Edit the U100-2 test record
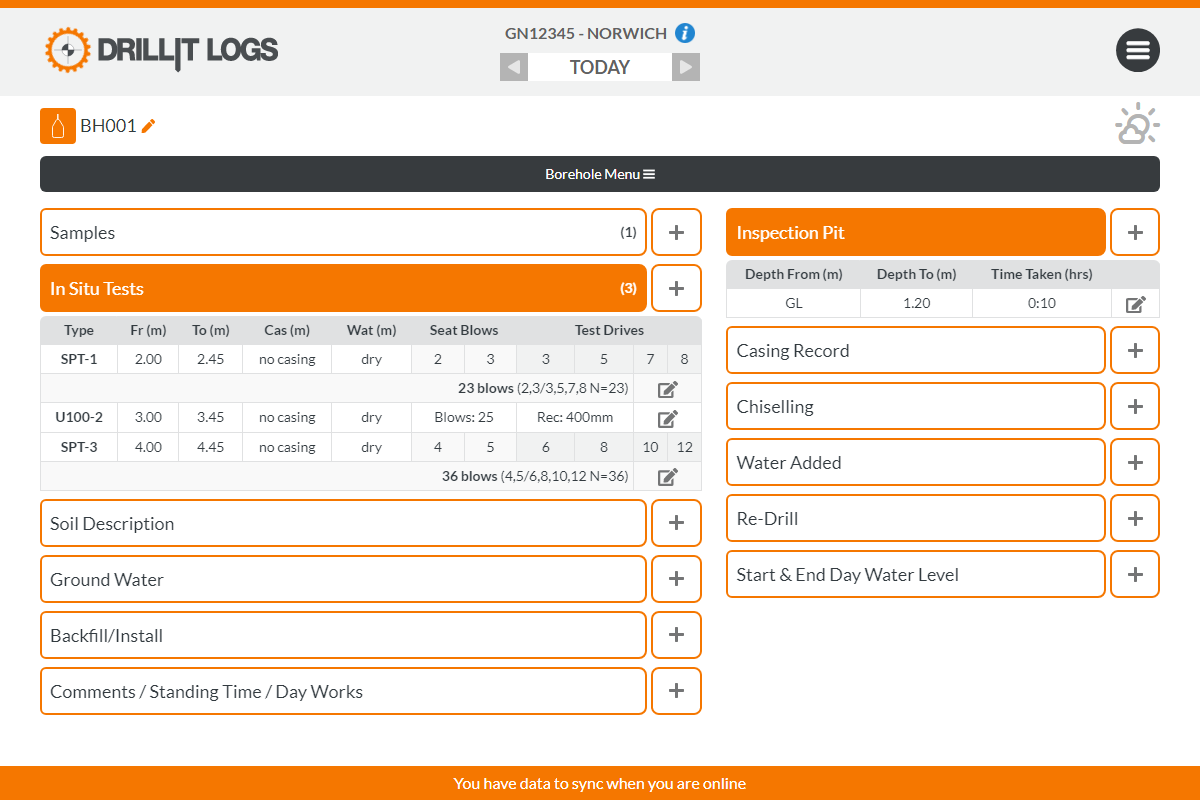 click(x=667, y=418)
